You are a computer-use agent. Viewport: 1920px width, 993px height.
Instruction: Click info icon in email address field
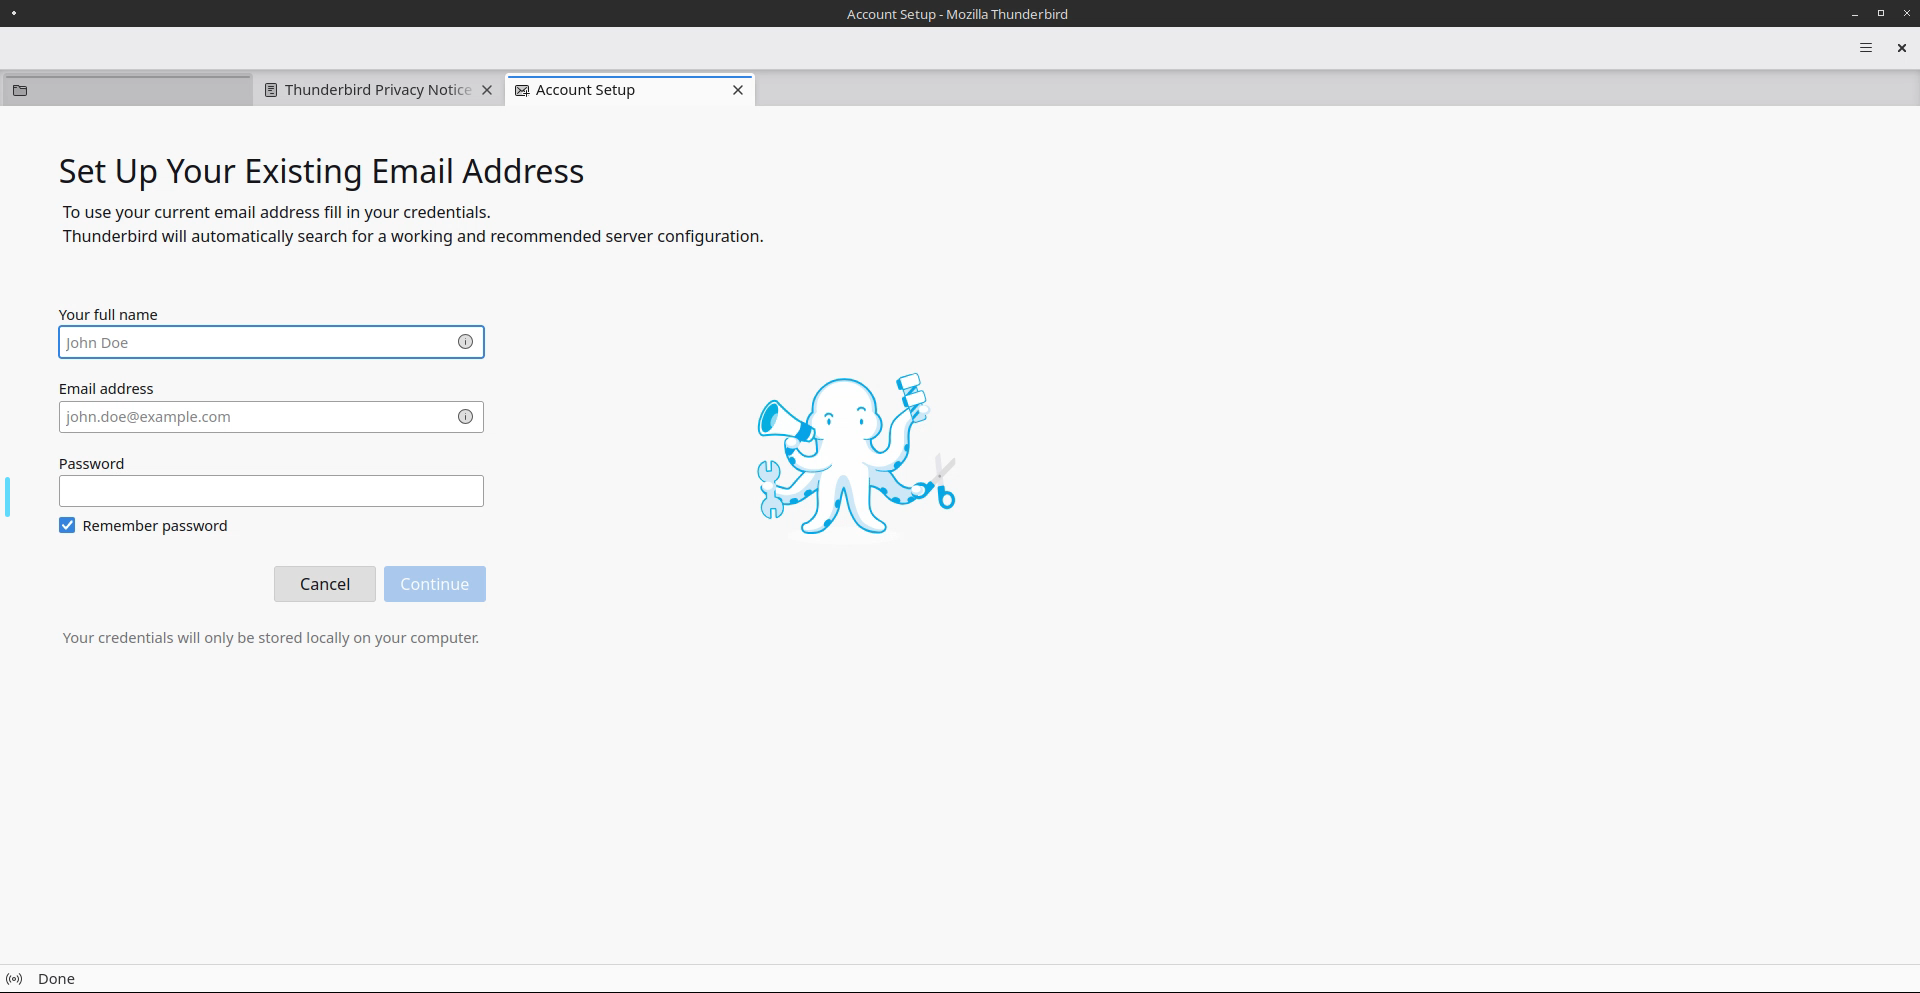click(465, 417)
